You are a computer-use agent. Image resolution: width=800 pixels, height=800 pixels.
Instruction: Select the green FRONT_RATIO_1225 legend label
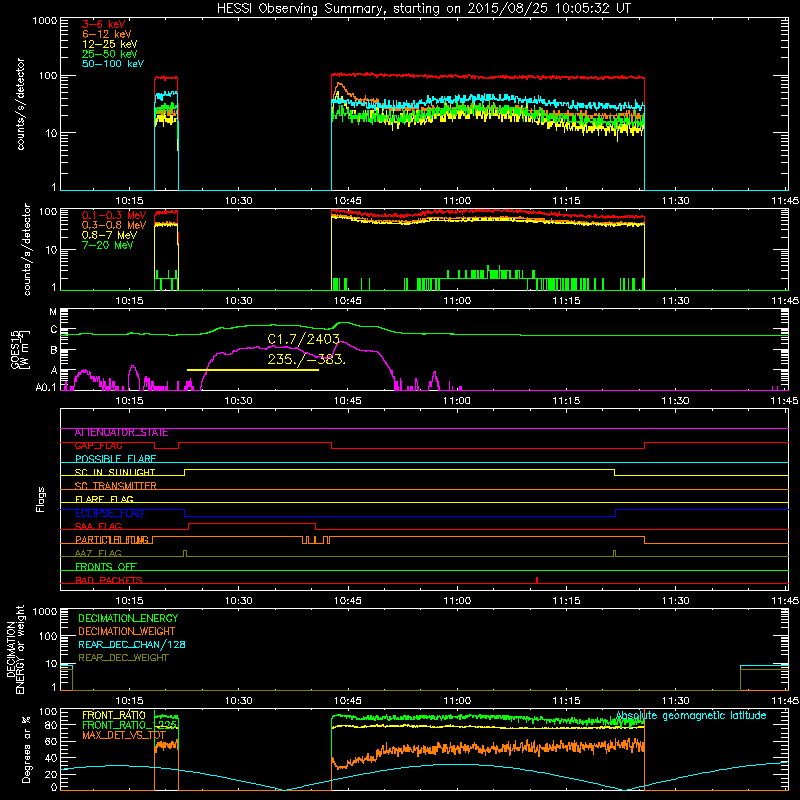(x=130, y=725)
